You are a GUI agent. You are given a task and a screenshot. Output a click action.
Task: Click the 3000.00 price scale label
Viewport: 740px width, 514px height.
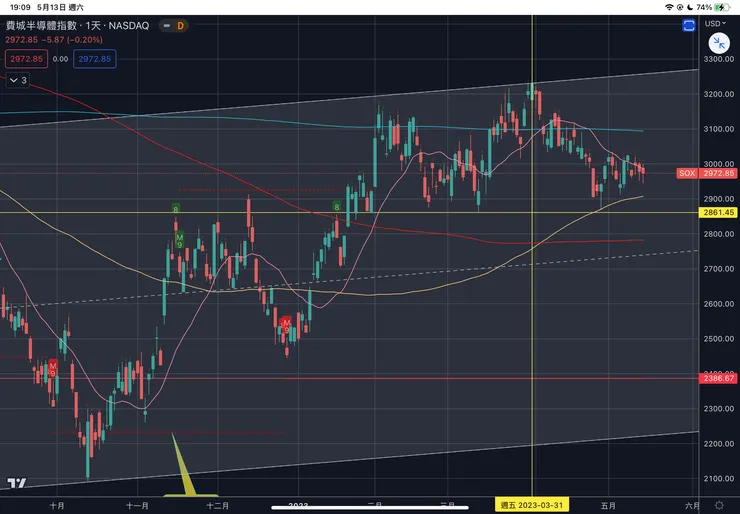pos(719,164)
